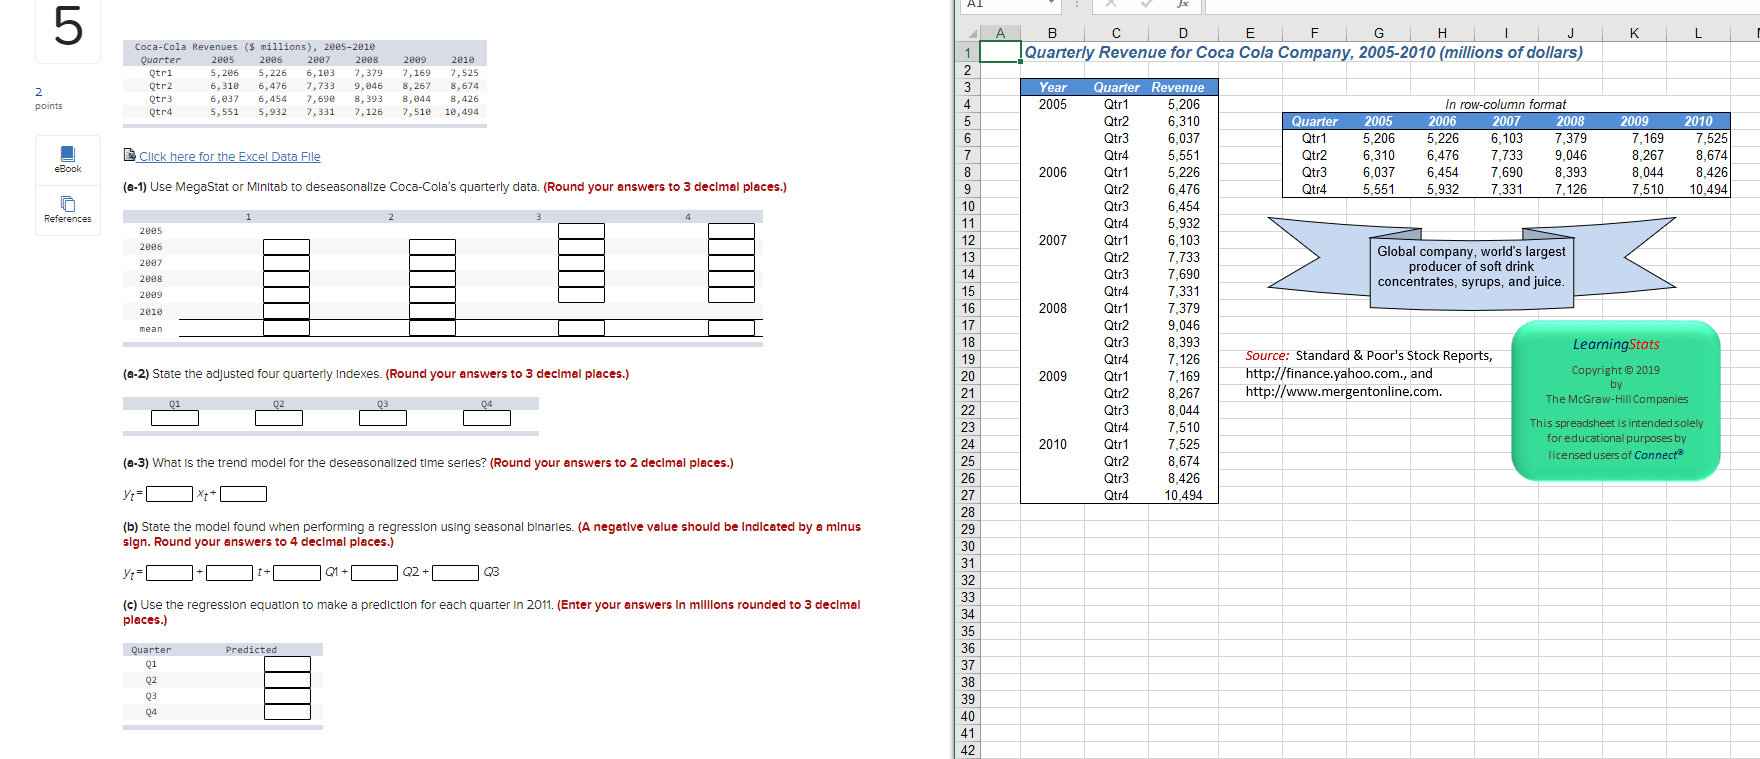Select column G header in Excel
The image size is (1760, 759).
pos(1378,33)
